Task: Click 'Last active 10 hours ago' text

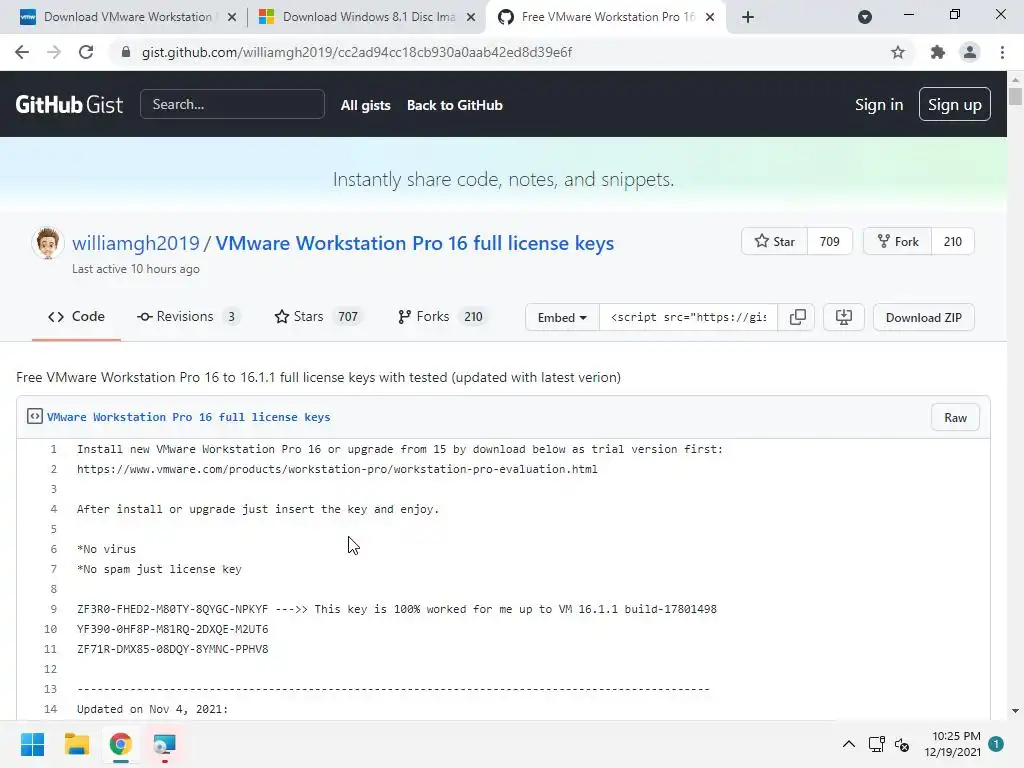Action: [136, 269]
